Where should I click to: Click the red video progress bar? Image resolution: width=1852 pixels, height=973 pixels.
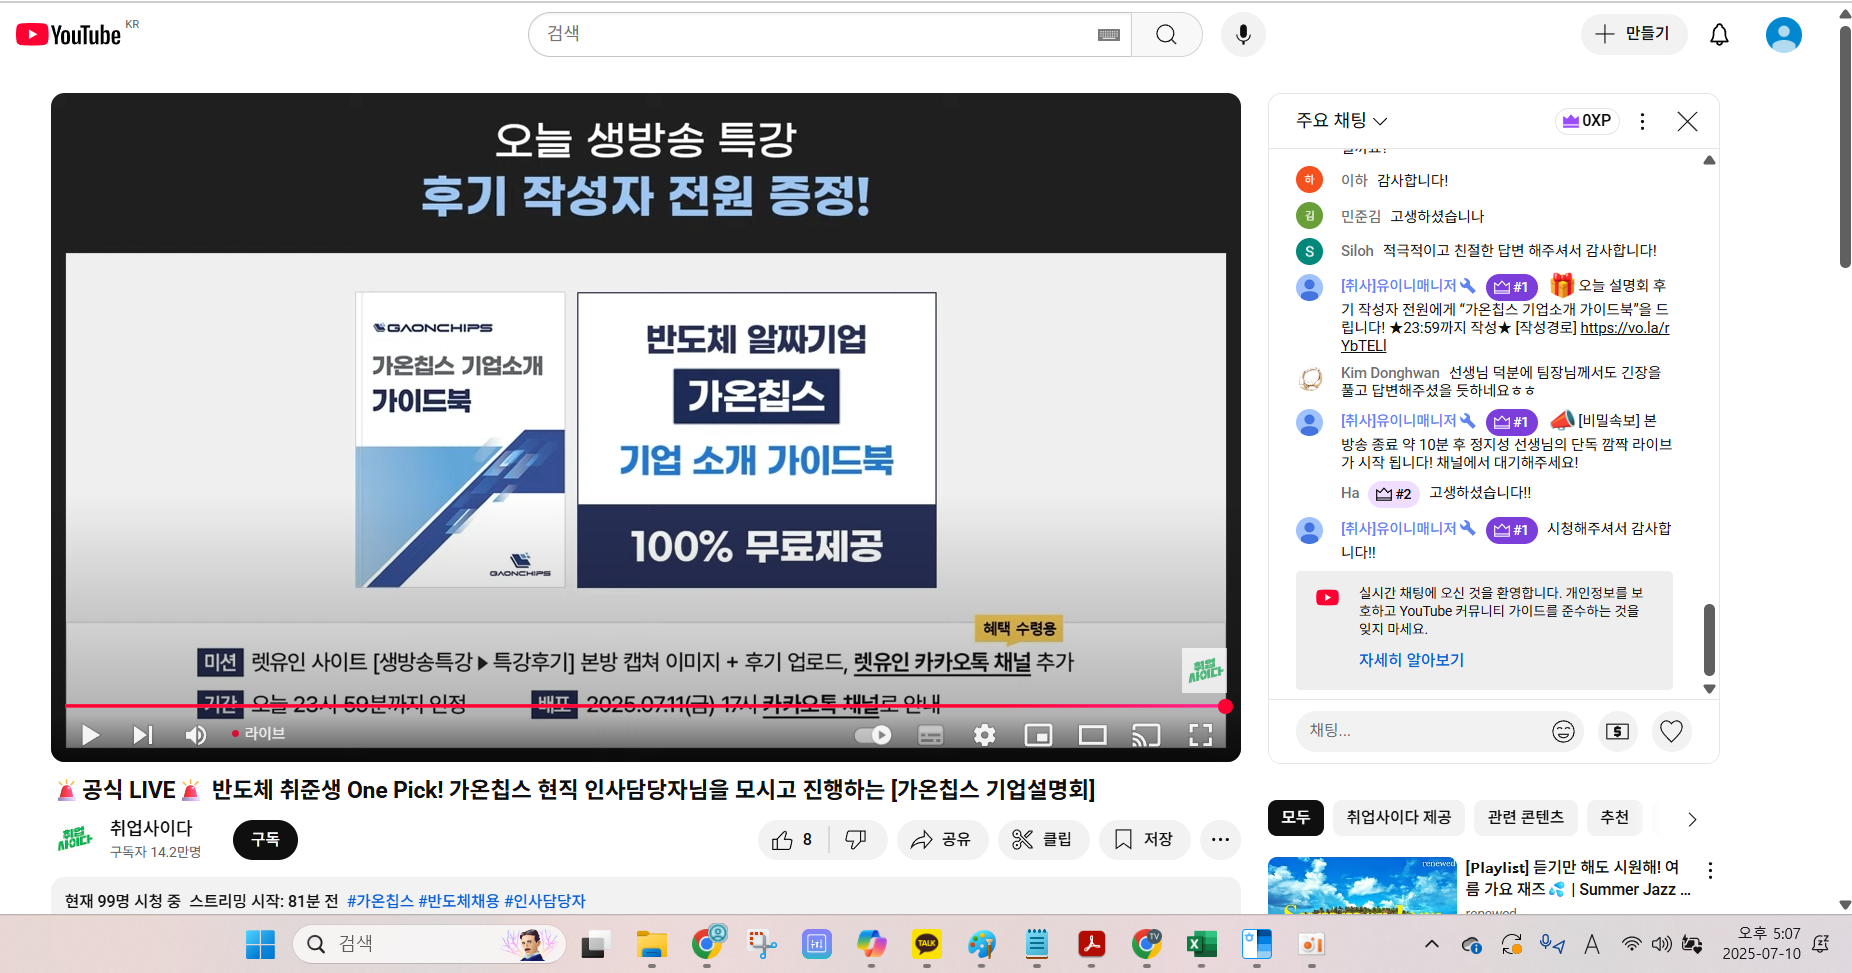tap(645, 706)
